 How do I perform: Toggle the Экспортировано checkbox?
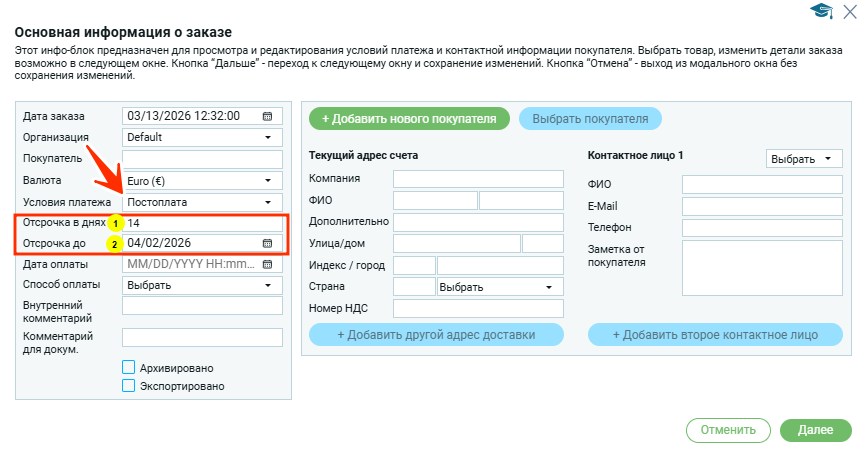(x=128, y=385)
